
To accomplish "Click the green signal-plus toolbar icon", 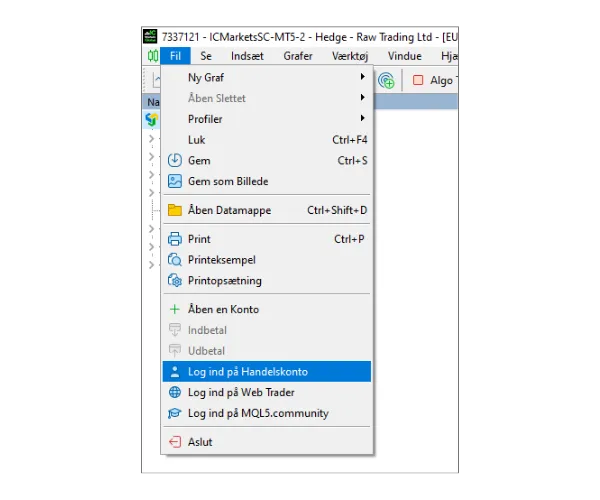I will (x=385, y=81).
